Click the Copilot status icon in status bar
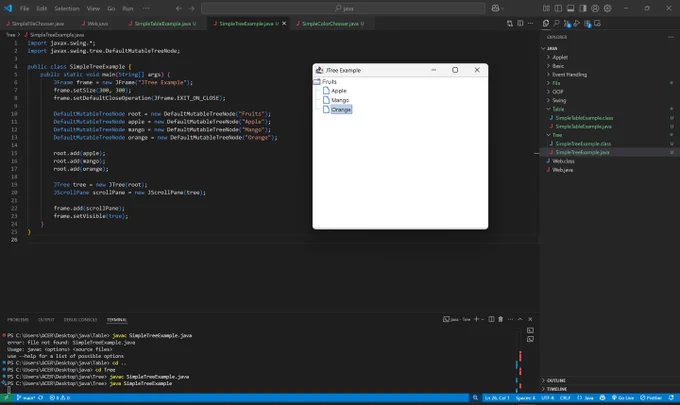The height and width of the screenshot is (405, 680). pos(602,398)
